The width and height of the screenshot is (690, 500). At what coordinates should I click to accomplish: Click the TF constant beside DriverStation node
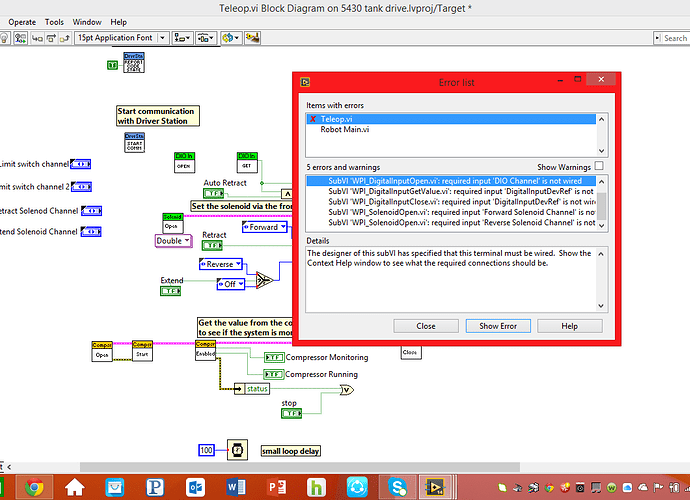(x=113, y=65)
